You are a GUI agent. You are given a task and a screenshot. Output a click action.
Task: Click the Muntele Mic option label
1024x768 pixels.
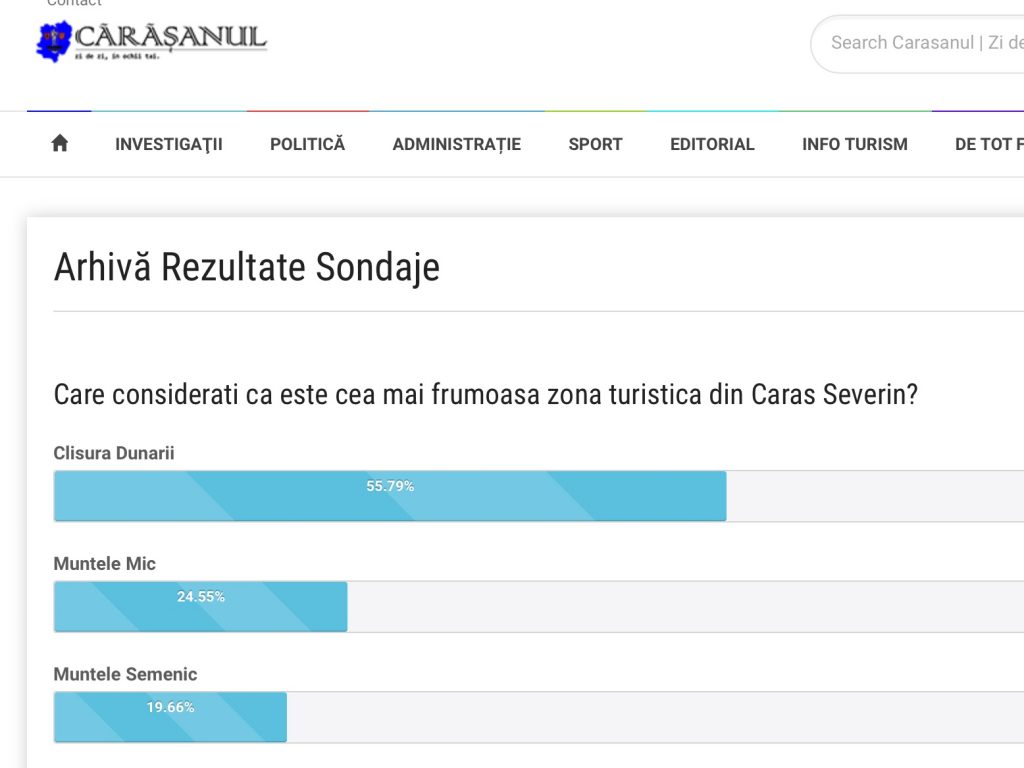[x=104, y=564]
